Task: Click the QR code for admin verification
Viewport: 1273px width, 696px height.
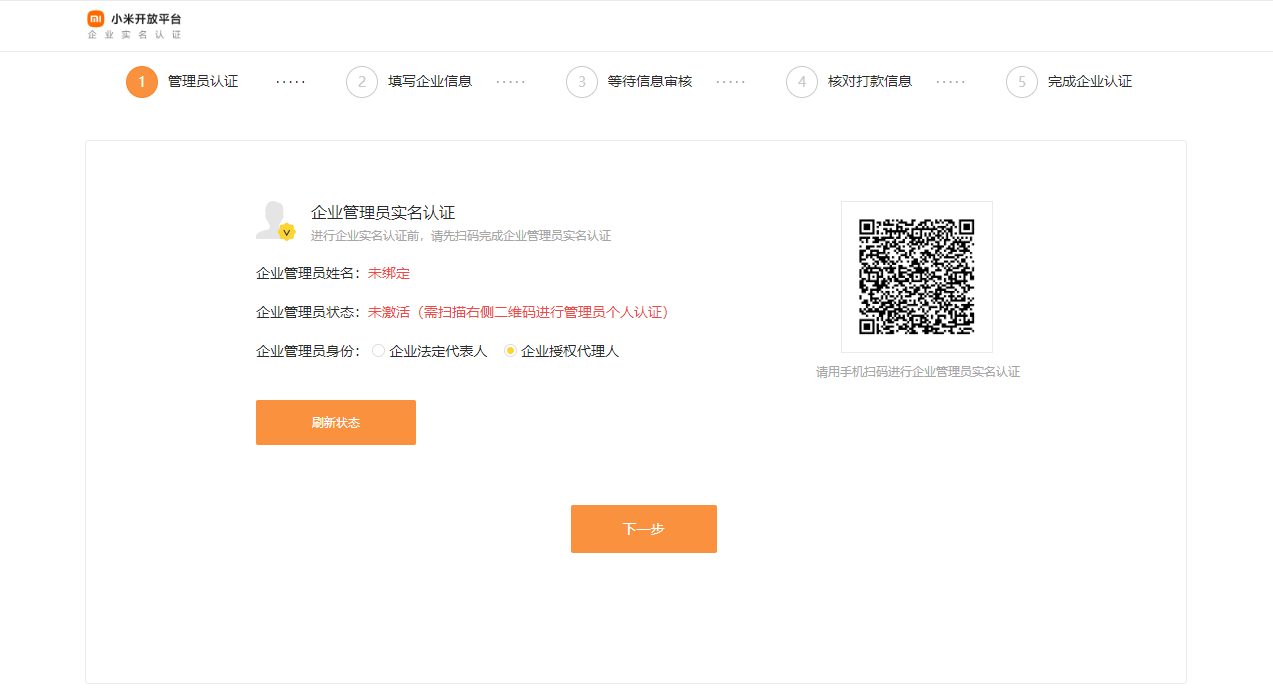Action: 917,277
